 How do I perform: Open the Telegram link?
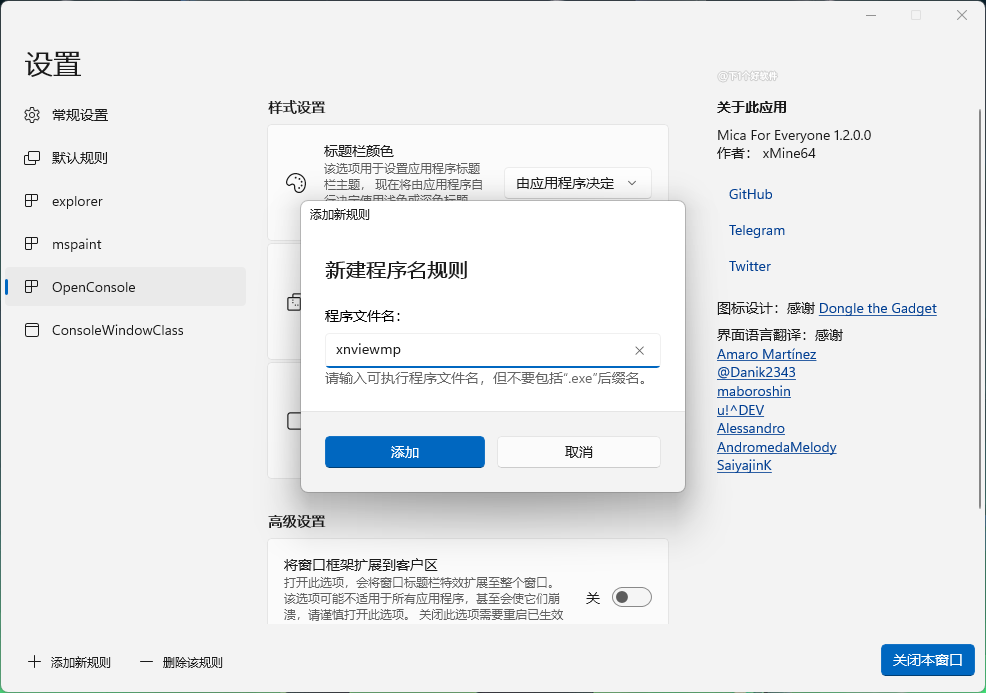pyautogui.click(x=756, y=230)
